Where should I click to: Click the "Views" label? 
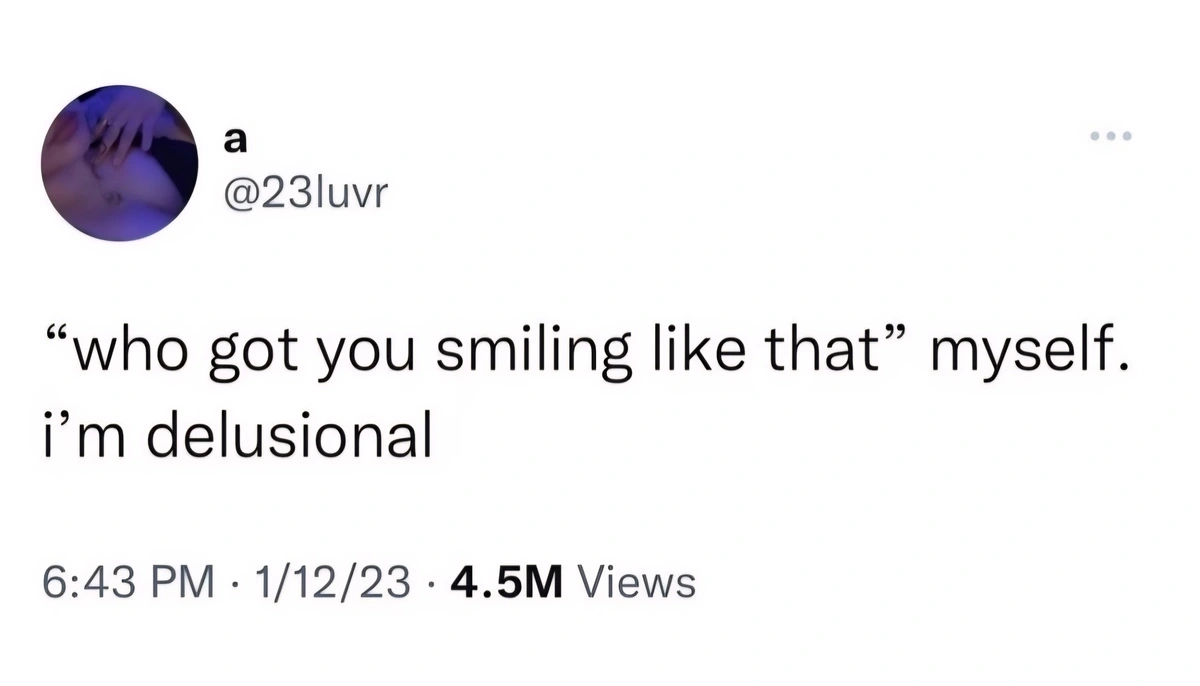[637, 581]
